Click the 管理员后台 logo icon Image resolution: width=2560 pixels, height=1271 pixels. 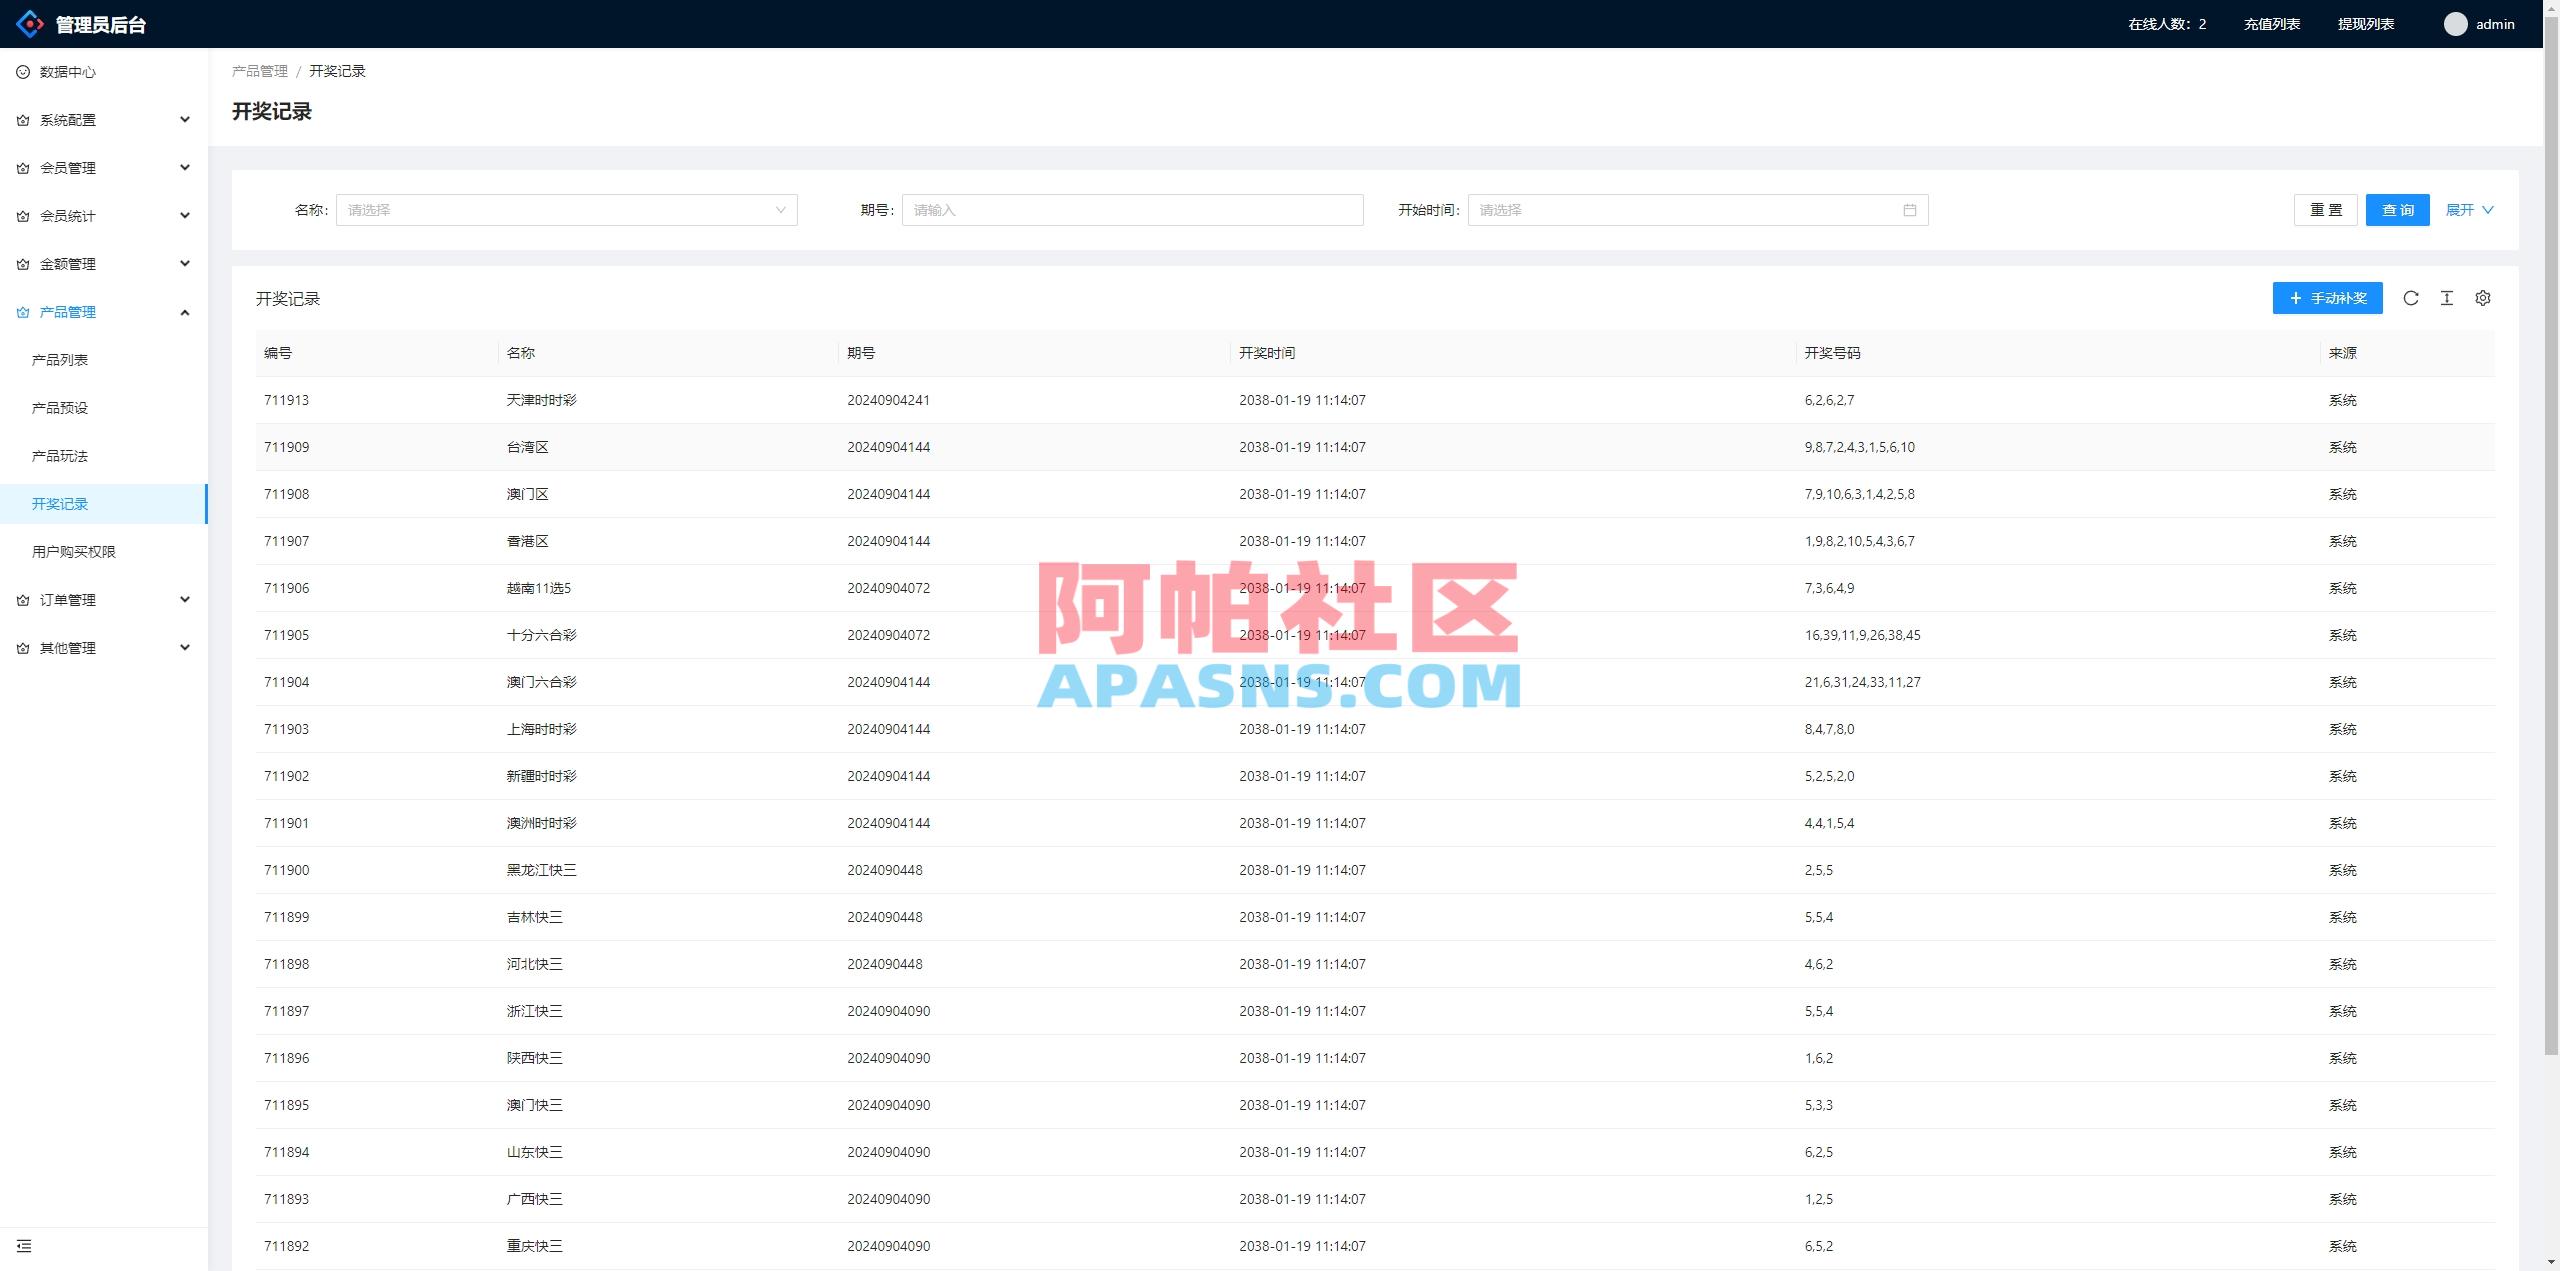coord(30,24)
